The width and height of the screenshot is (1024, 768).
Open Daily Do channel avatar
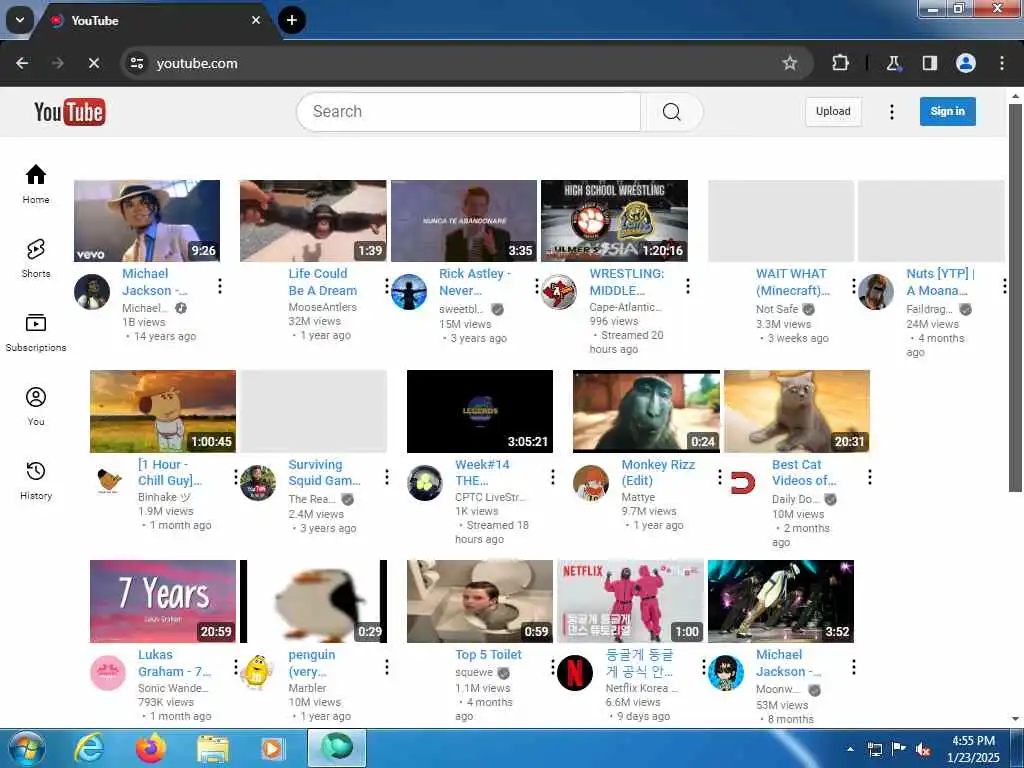pos(743,483)
